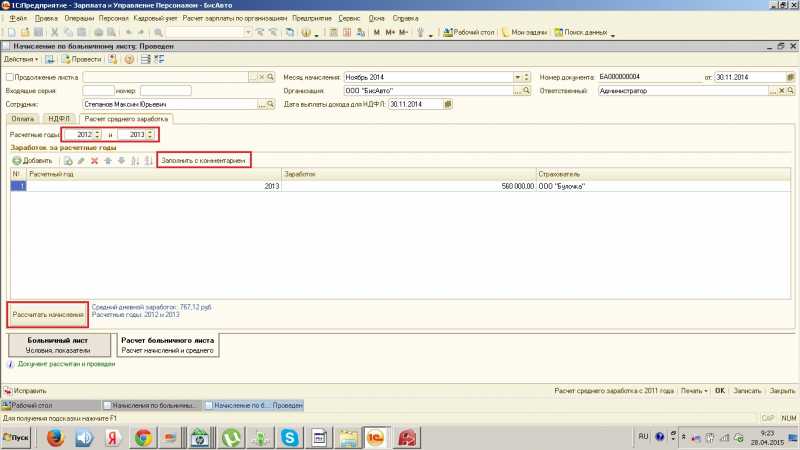The height and width of the screenshot is (450, 800).
Task: Open lookup magnifier for Сотрудник field
Action: [270, 104]
